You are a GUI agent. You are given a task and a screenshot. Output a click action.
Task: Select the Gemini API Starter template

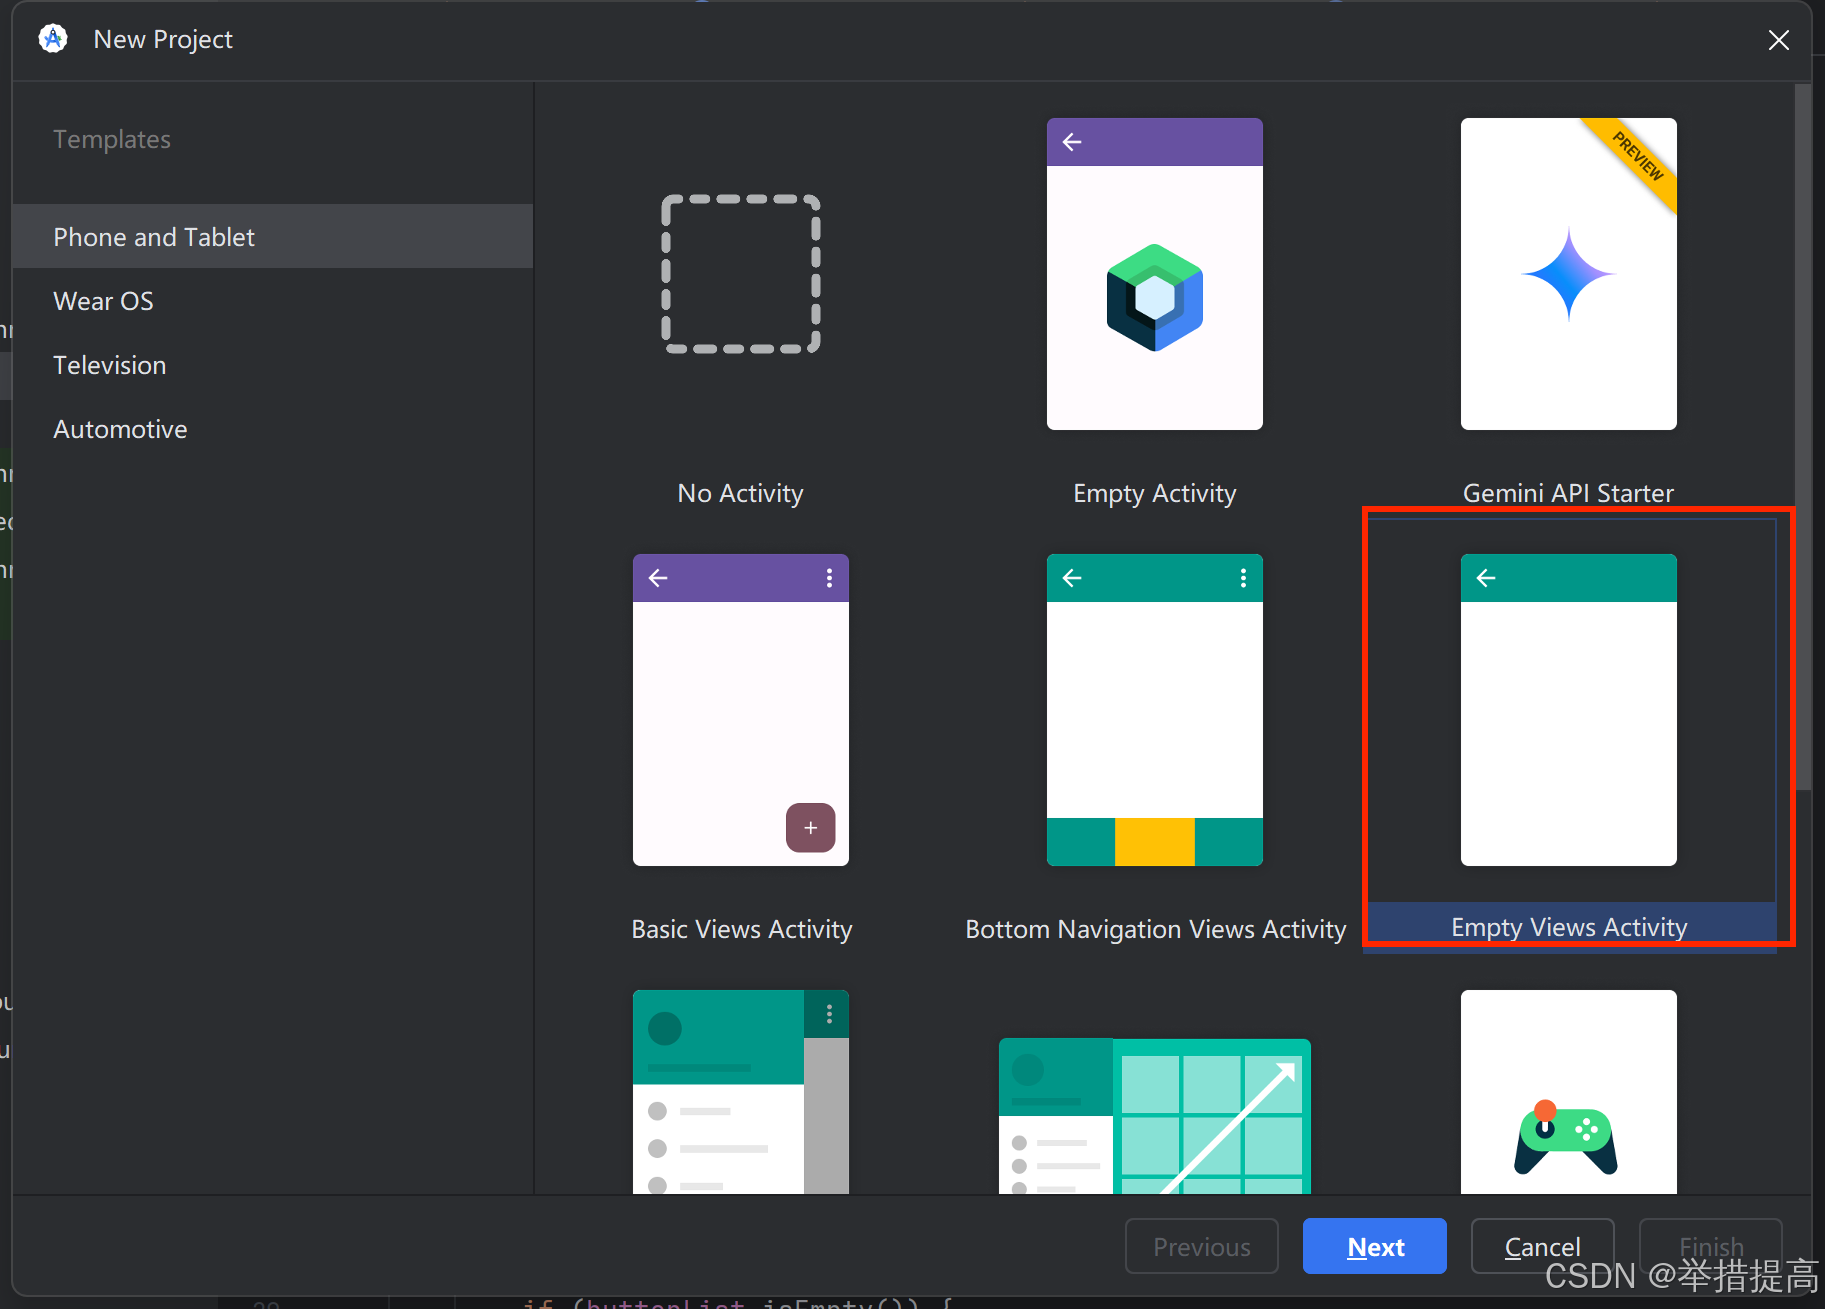(1566, 275)
